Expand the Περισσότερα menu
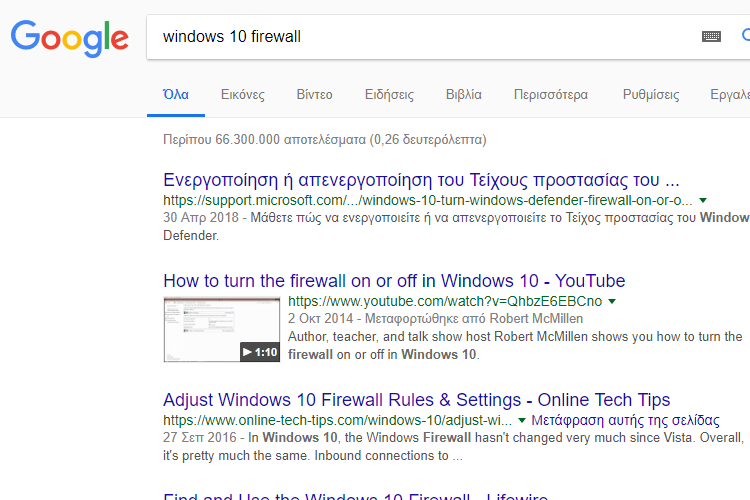 551,95
